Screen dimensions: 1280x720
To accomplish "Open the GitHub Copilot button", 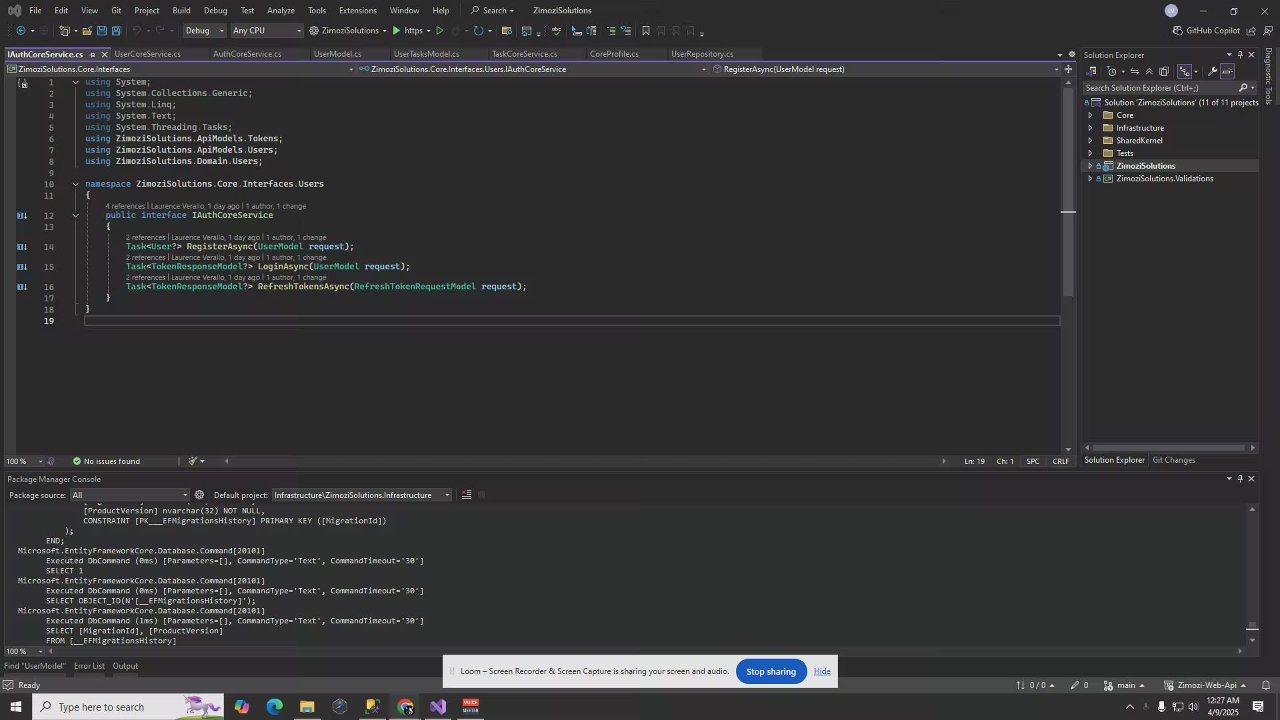I will 1206,31.
